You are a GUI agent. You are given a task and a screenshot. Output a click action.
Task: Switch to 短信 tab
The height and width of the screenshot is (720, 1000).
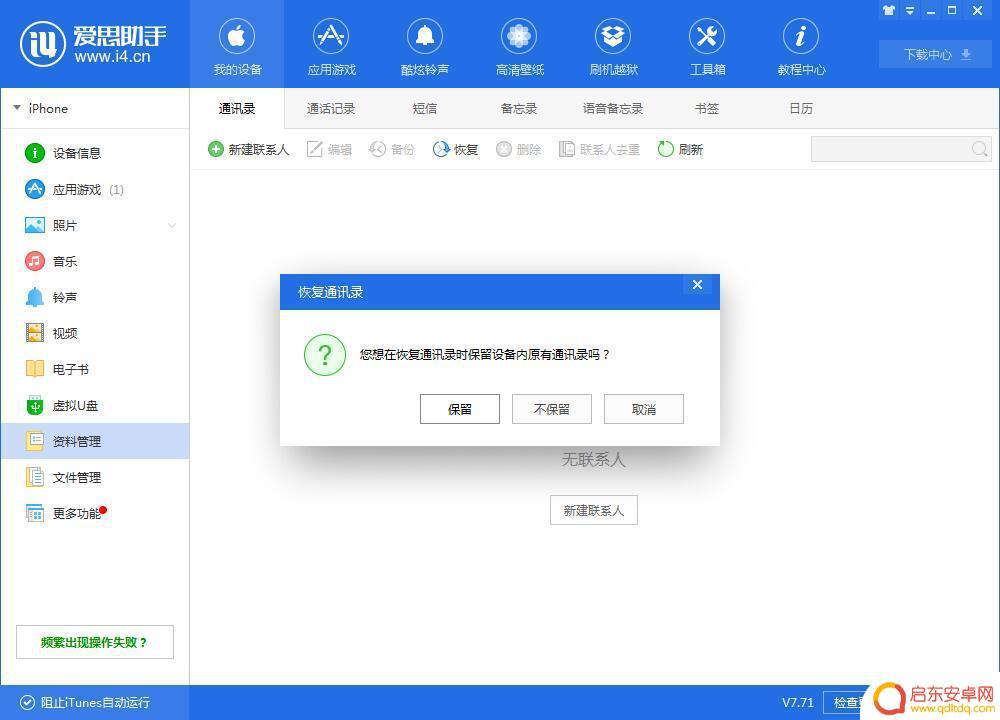(425, 108)
